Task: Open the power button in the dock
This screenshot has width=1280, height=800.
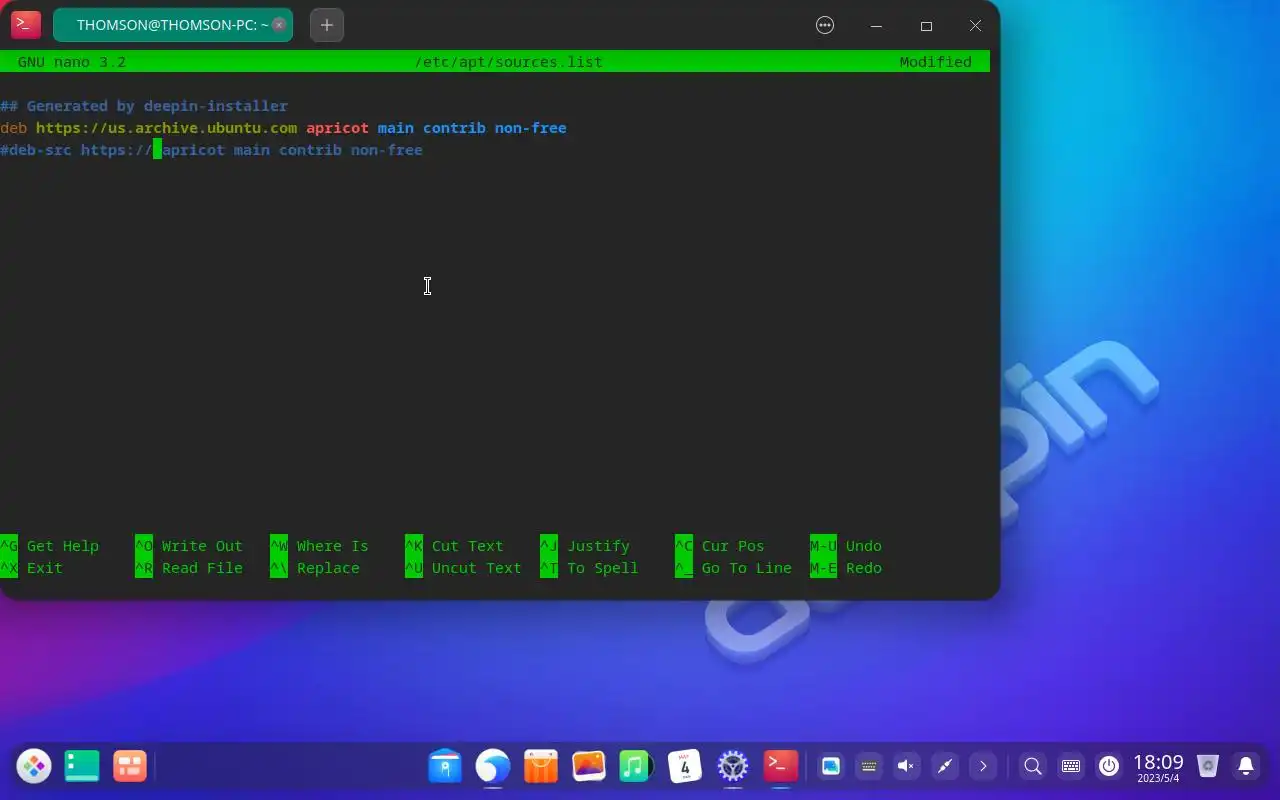Action: click(x=1108, y=767)
